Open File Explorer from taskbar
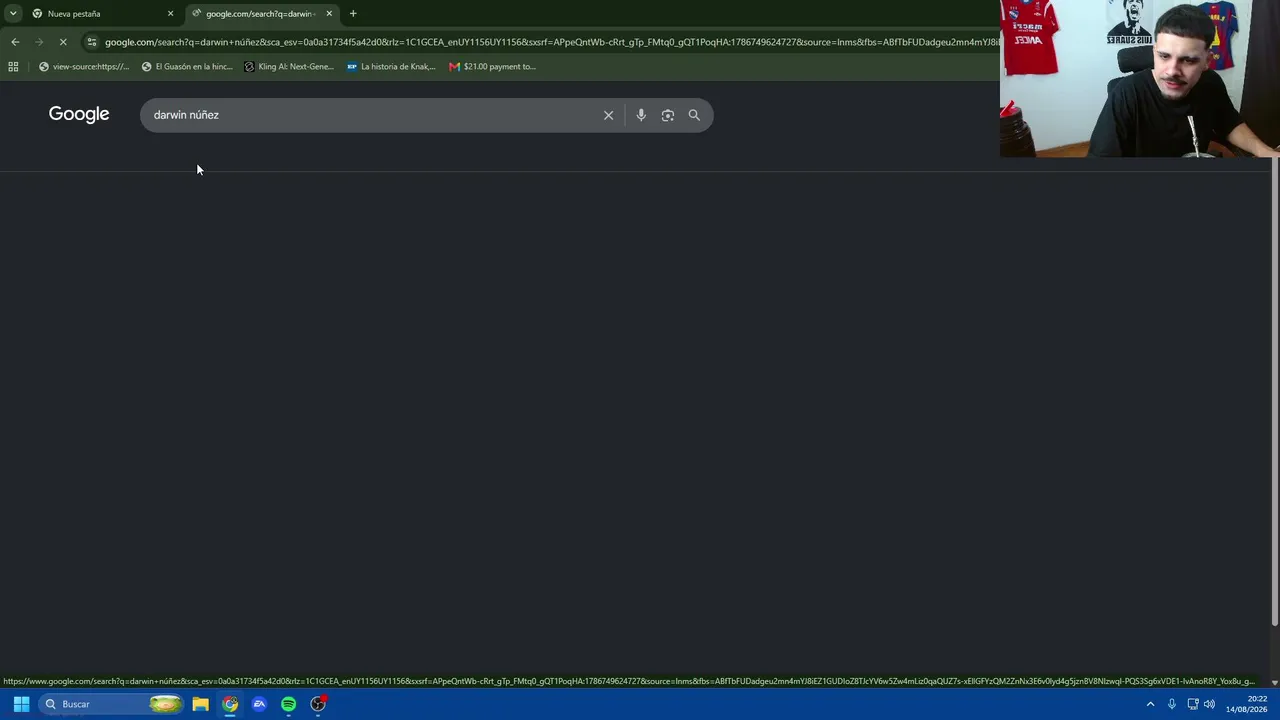 tap(201, 704)
